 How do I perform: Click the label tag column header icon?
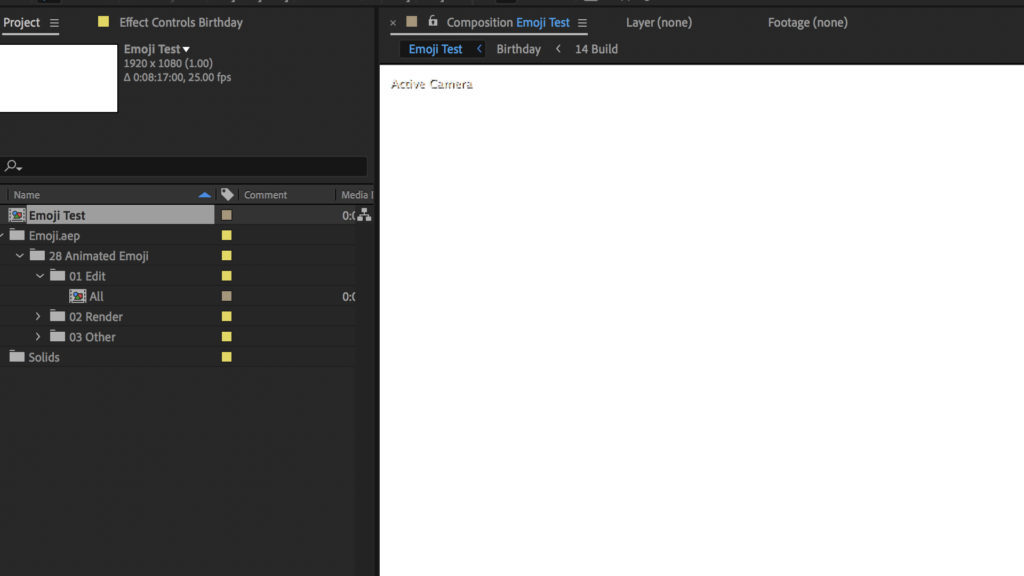tap(227, 195)
